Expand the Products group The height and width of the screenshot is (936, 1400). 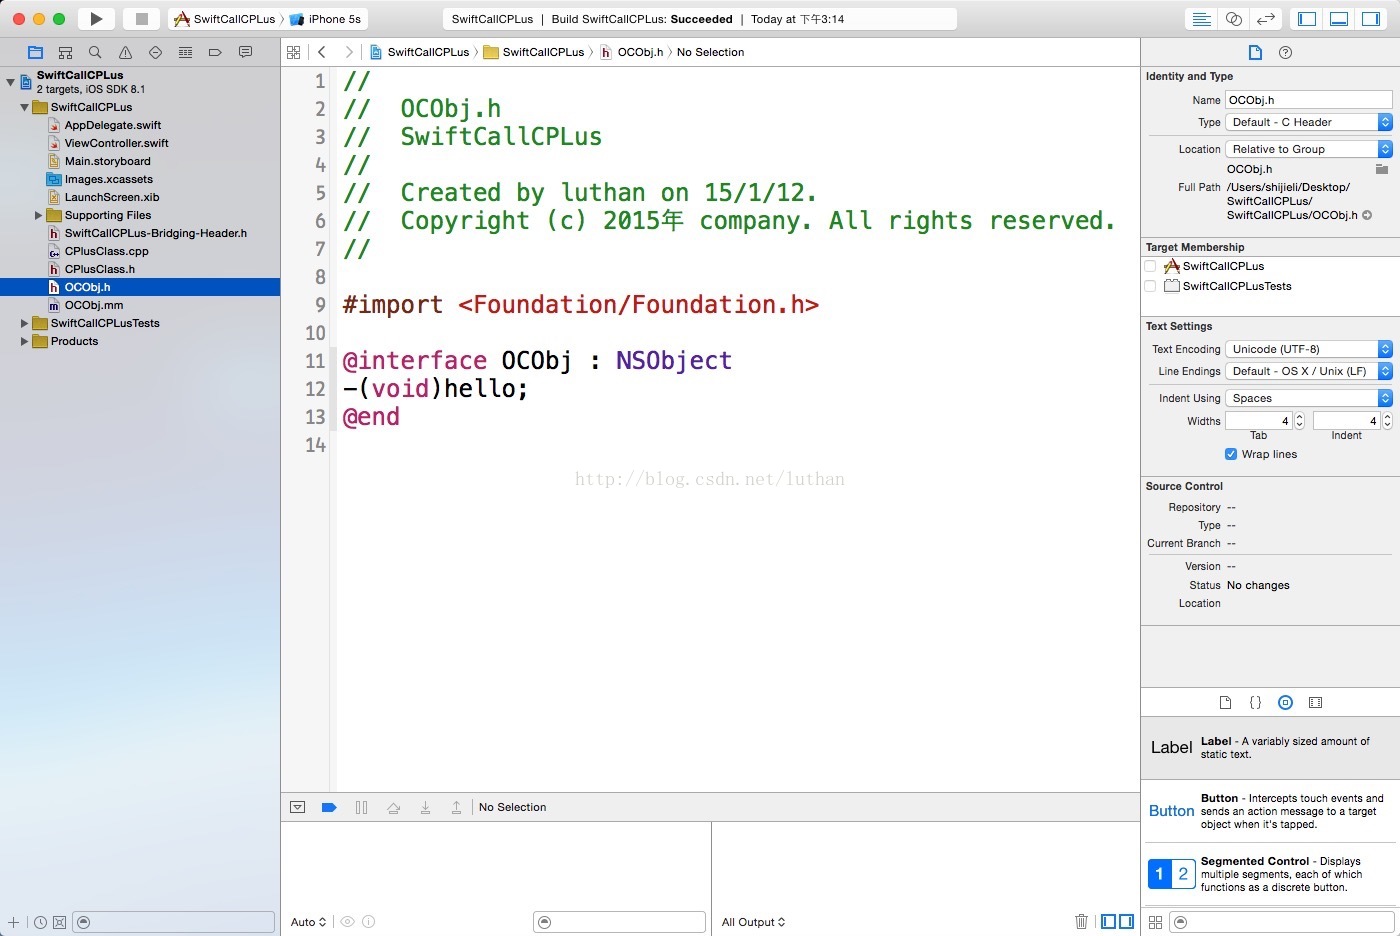coord(24,341)
